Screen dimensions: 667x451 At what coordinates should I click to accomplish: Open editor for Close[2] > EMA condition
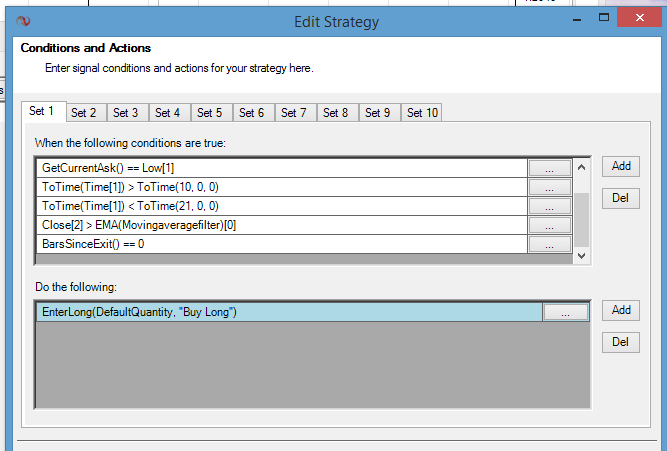click(548, 225)
